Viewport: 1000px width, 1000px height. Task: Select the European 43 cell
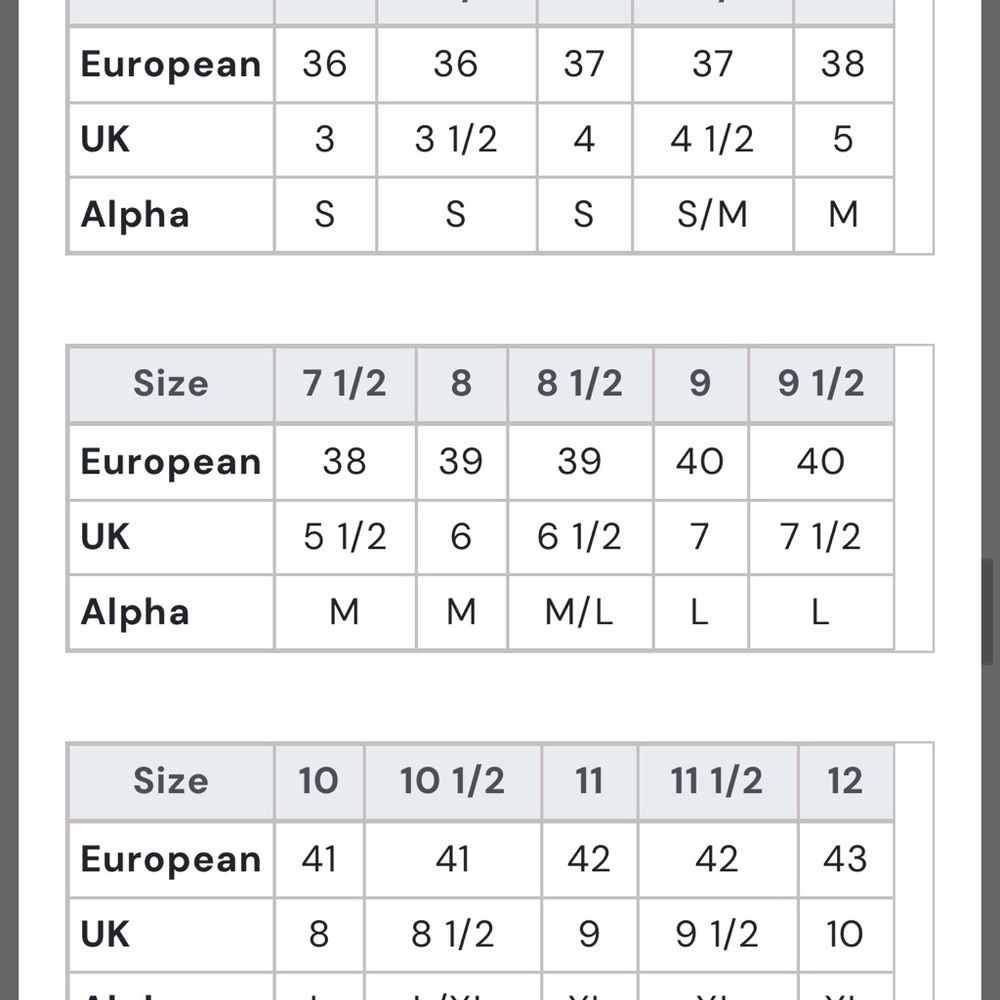click(x=844, y=859)
